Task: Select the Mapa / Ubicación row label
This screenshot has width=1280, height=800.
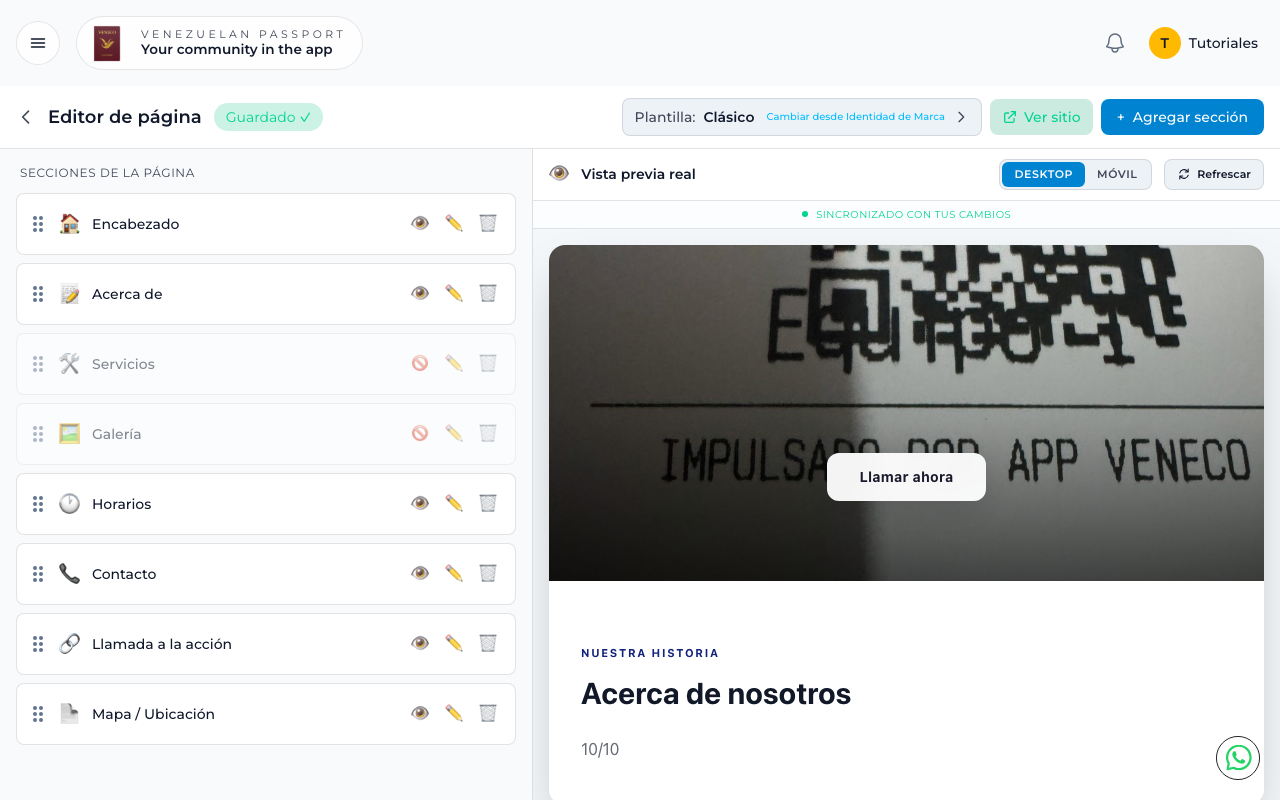Action: click(153, 714)
